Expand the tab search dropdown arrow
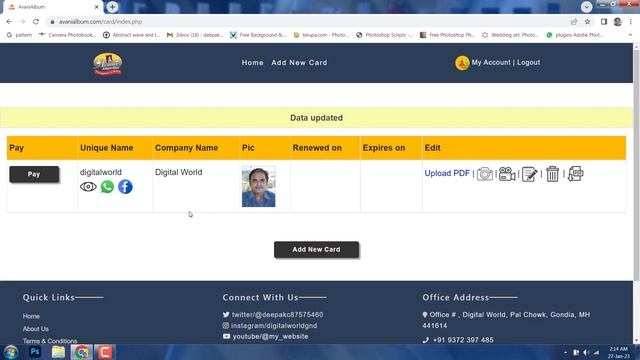This screenshot has width=640, height=360. 586,7
